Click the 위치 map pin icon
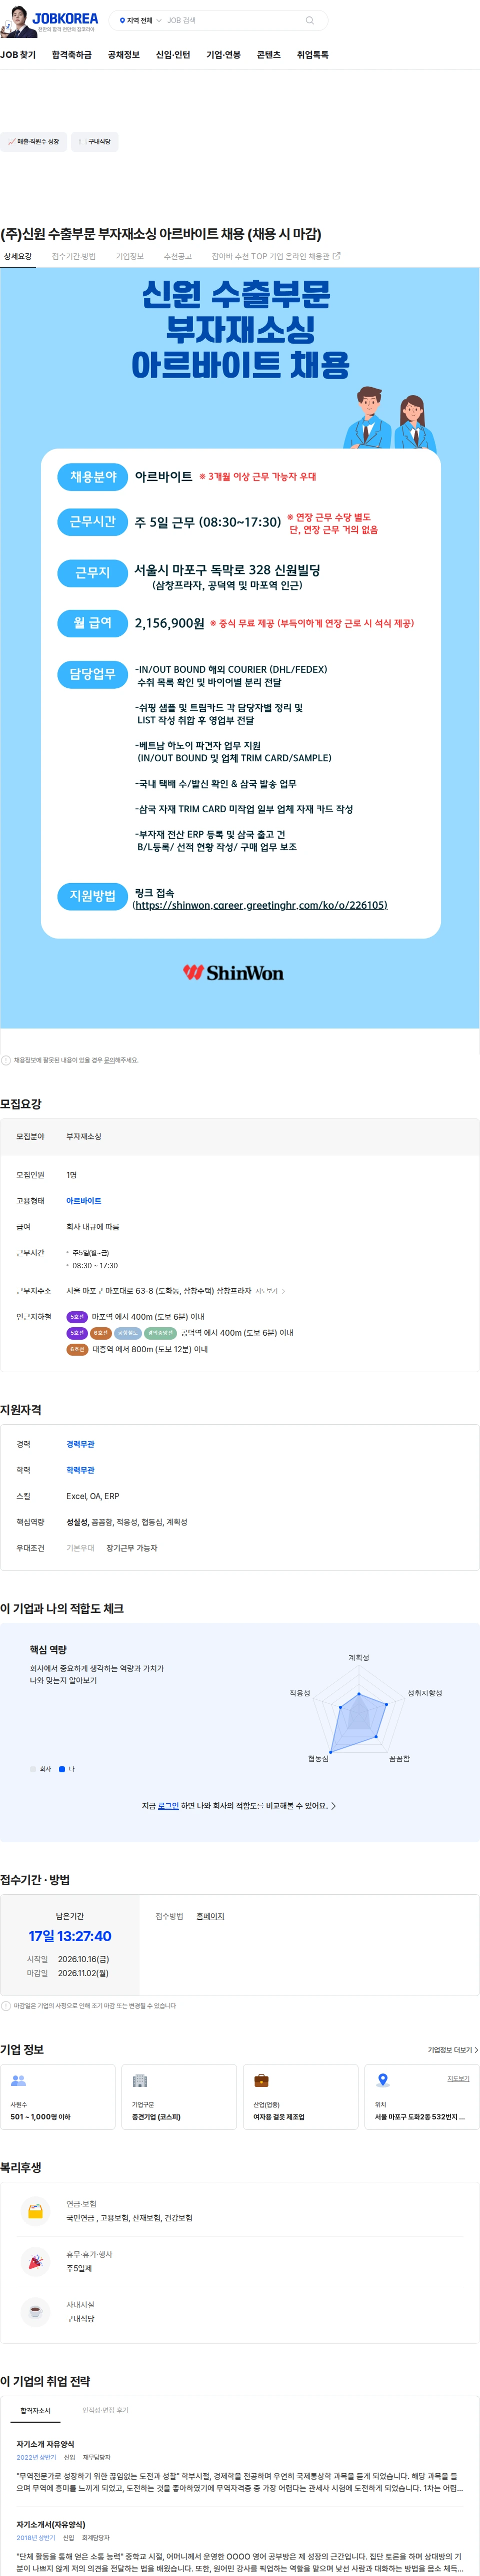480x2576 pixels. click(x=382, y=2080)
